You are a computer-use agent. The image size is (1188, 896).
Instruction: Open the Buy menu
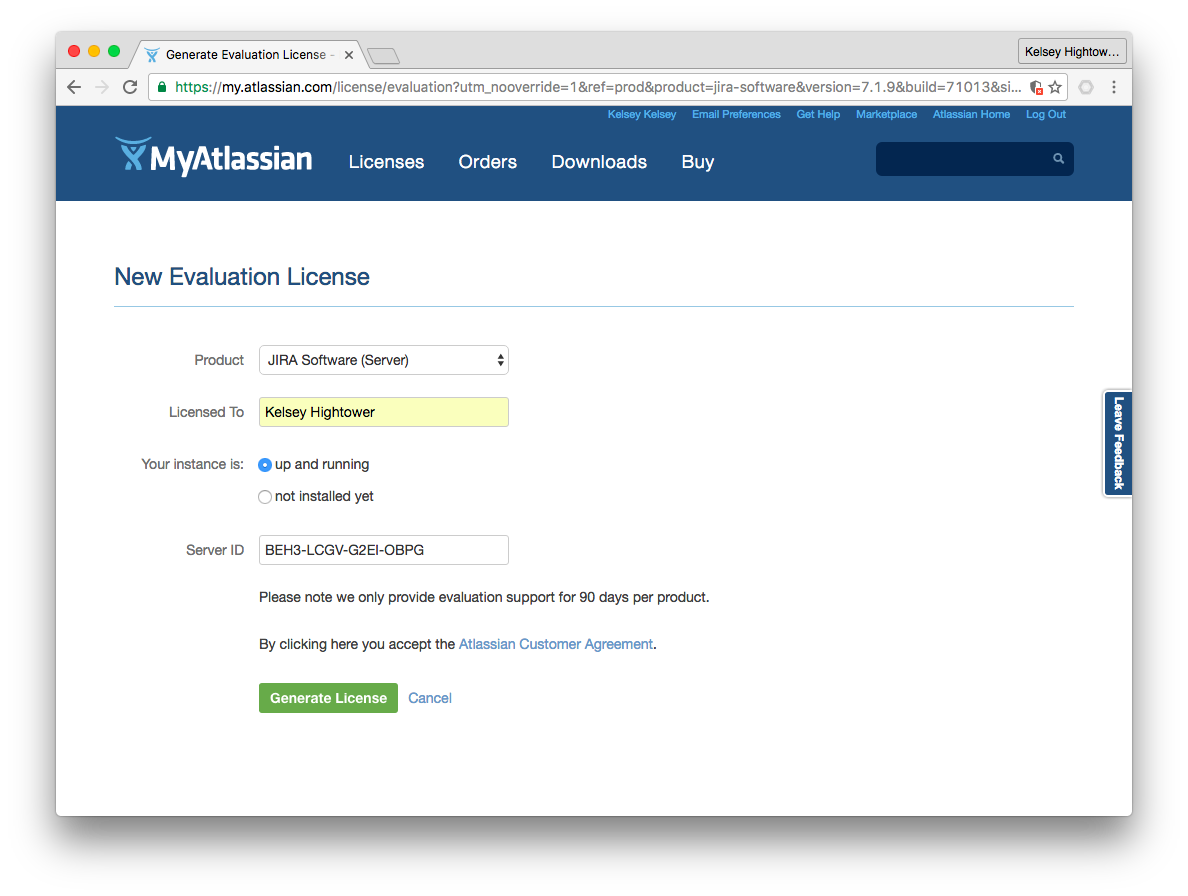pos(698,162)
